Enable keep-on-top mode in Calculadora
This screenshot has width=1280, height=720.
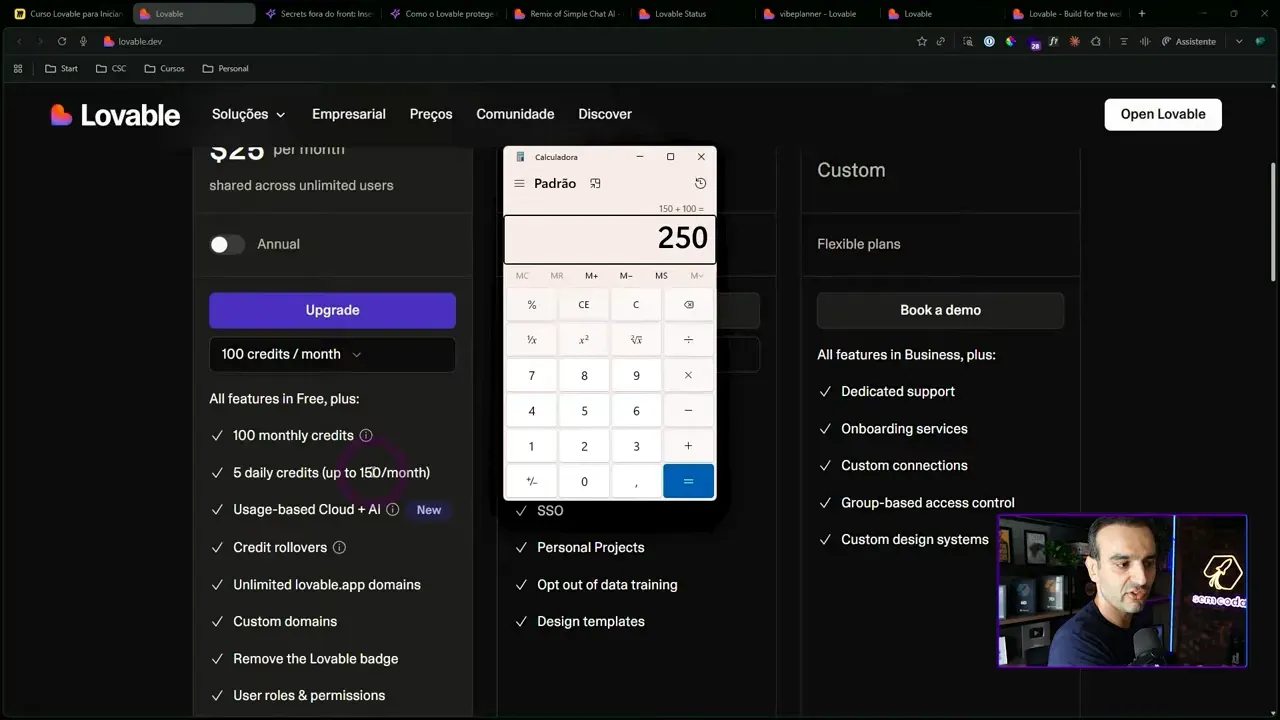click(x=595, y=183)
